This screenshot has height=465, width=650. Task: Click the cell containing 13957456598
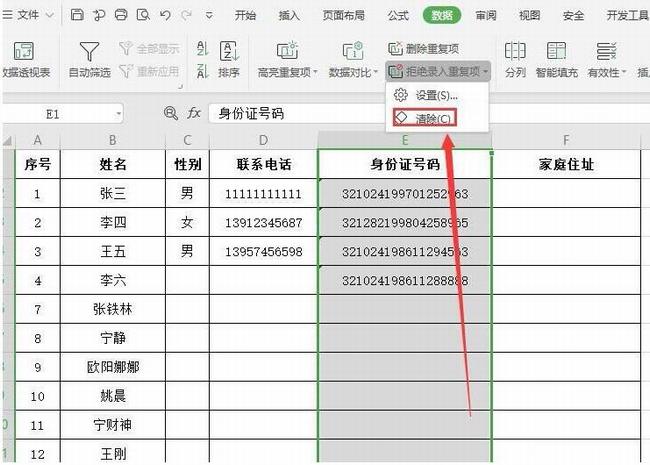coord(263,252)
